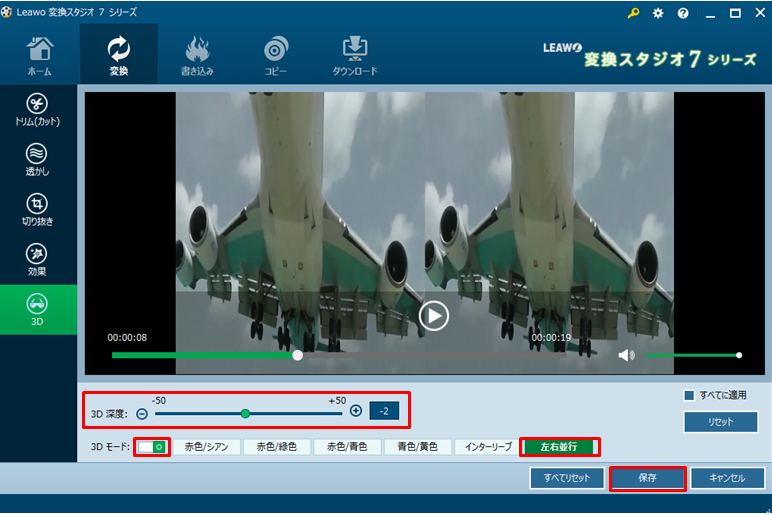Switch to the 変換 (Convert) tab
772x515 pixels.
(119, 56)
